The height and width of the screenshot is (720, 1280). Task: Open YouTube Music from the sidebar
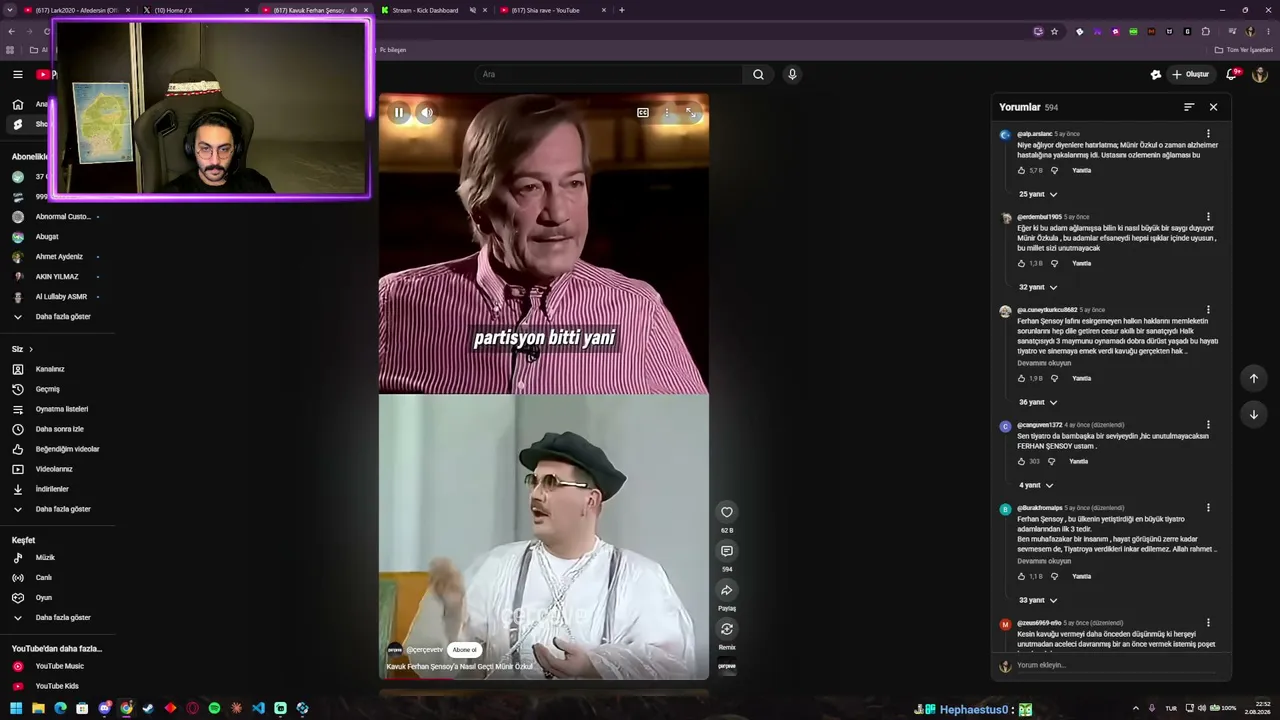[58, 666]
